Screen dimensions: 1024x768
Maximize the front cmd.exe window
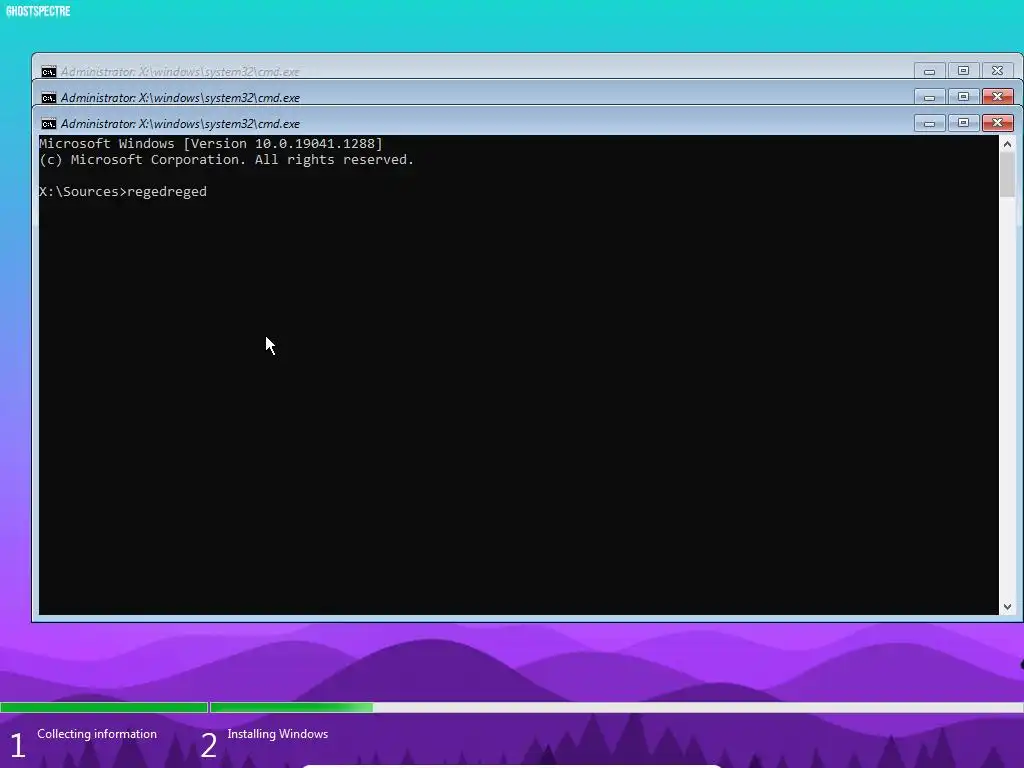pyautogui.click(x=963, y=123)
